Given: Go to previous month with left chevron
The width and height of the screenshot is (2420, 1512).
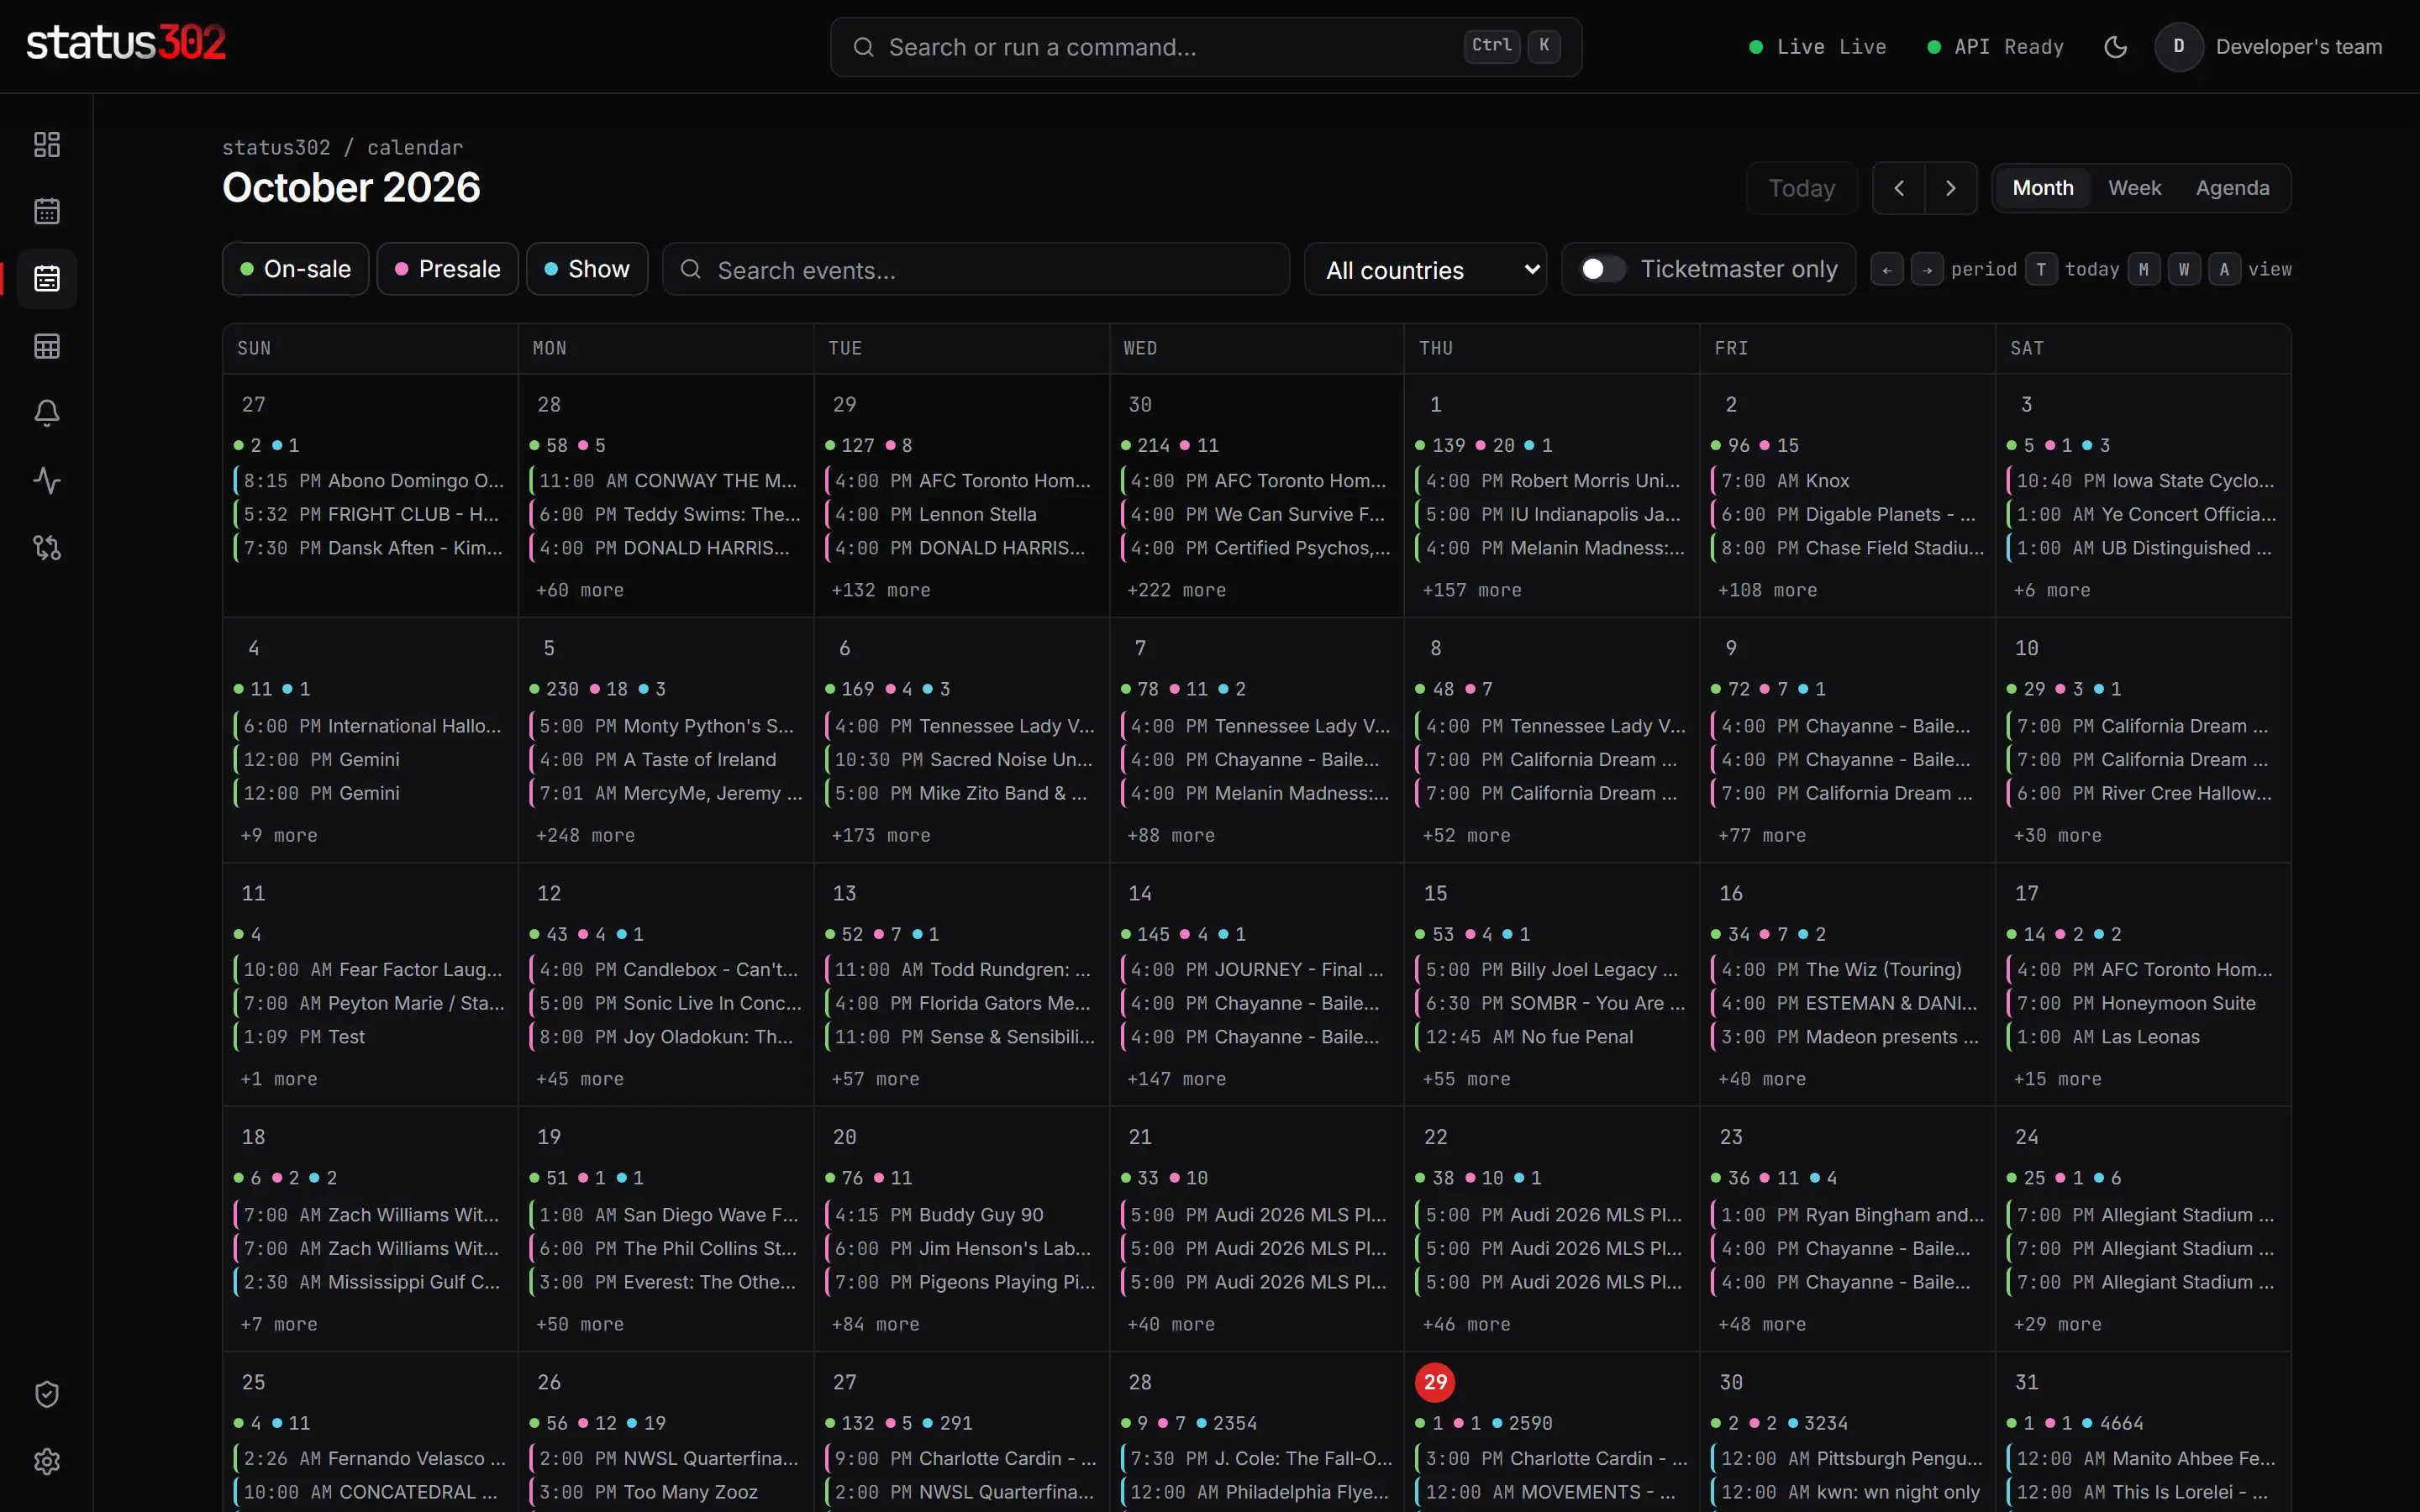Looking at the screenshot, I should coord(1899,188).
